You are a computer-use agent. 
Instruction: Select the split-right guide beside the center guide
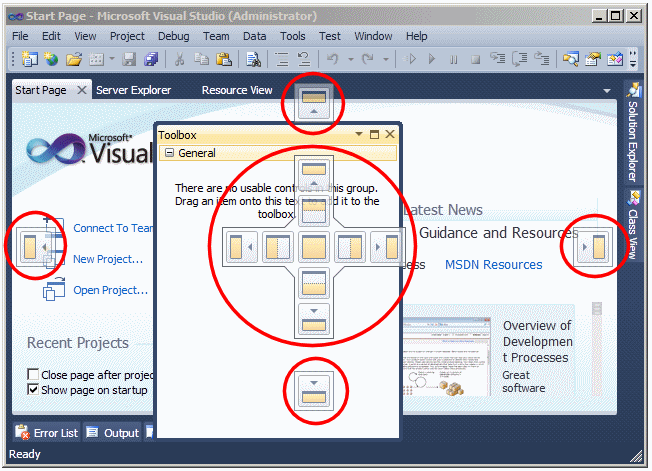pos(350,247)
